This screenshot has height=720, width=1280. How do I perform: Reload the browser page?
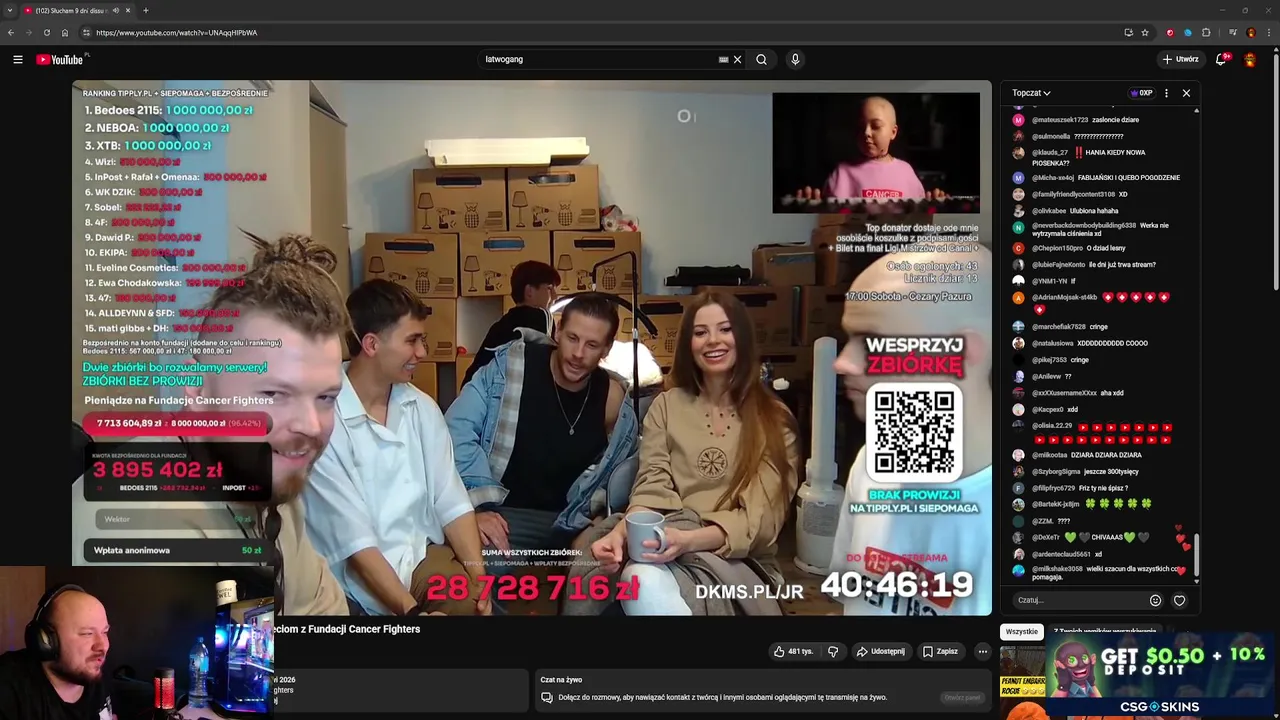click(x=46, y=33)
